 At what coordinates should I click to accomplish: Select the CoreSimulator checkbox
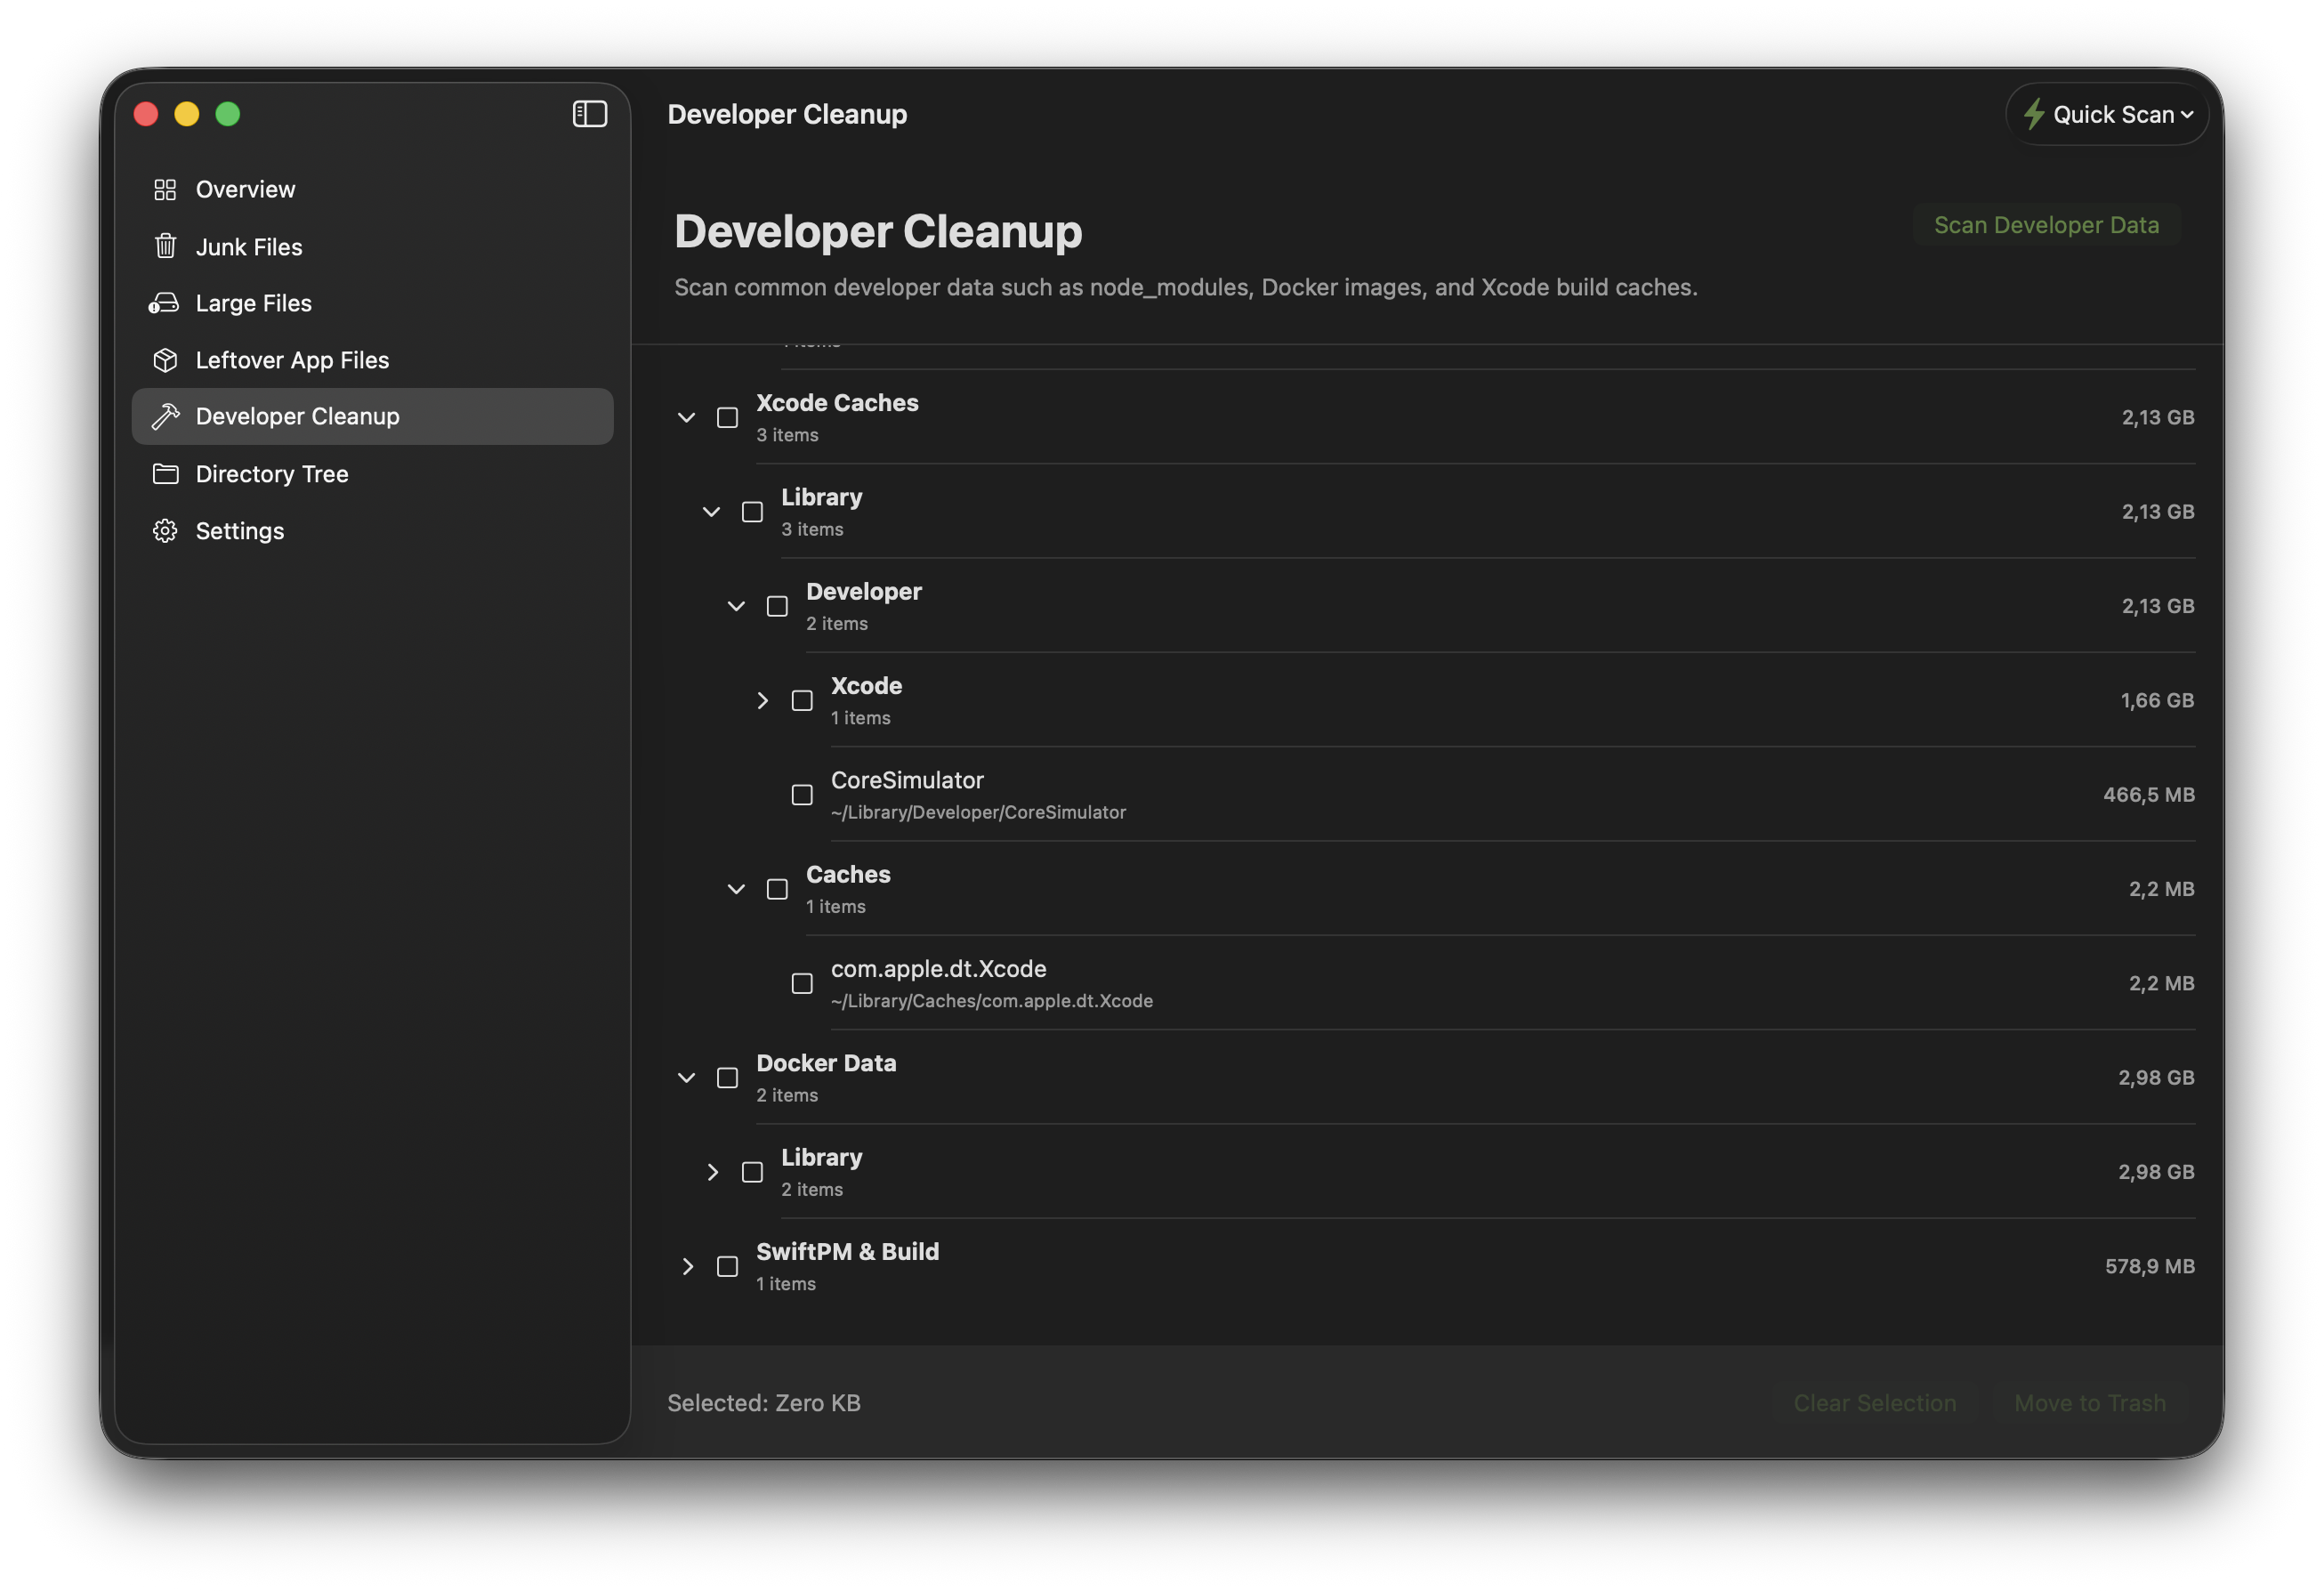(802, 795)
